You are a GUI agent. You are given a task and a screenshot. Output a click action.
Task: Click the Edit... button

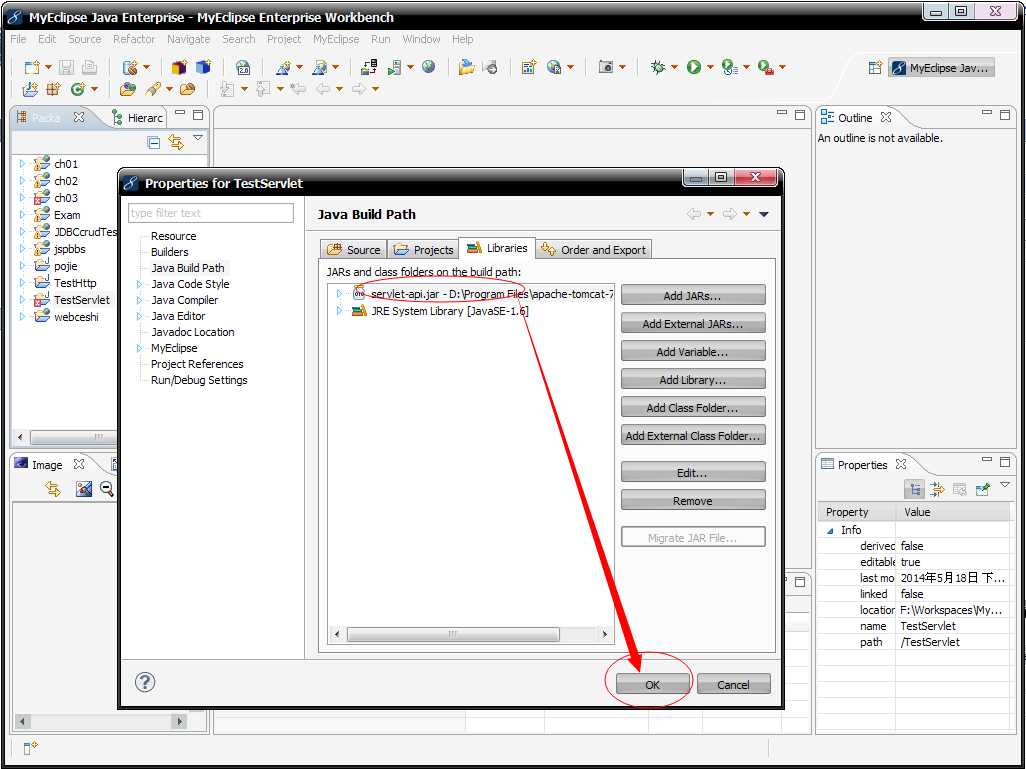click(692, 473)
